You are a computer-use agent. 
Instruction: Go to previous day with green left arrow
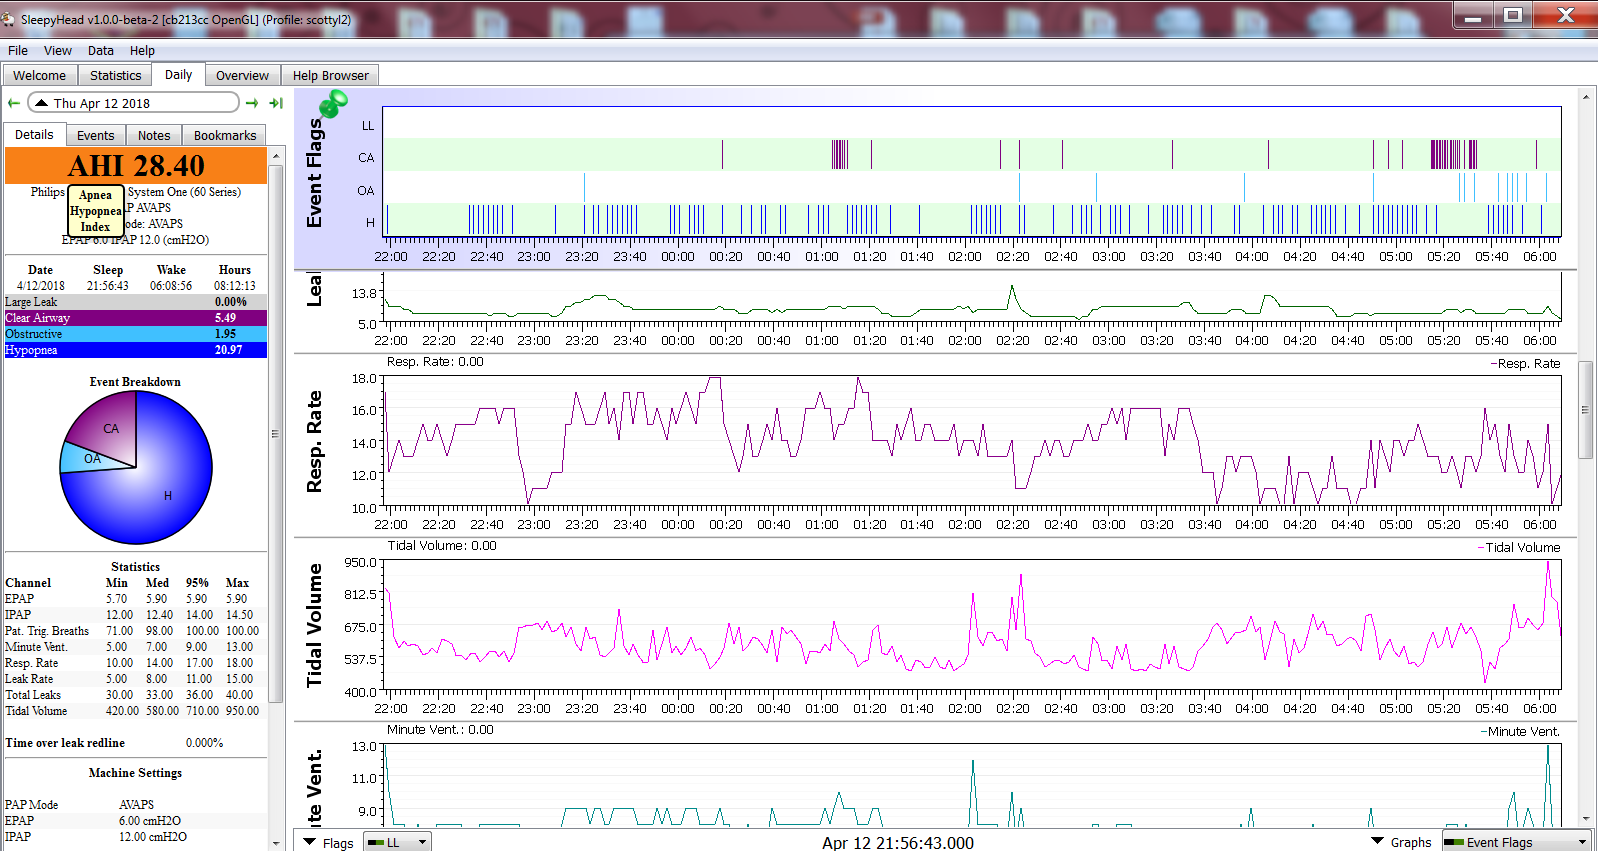[14, 103]
